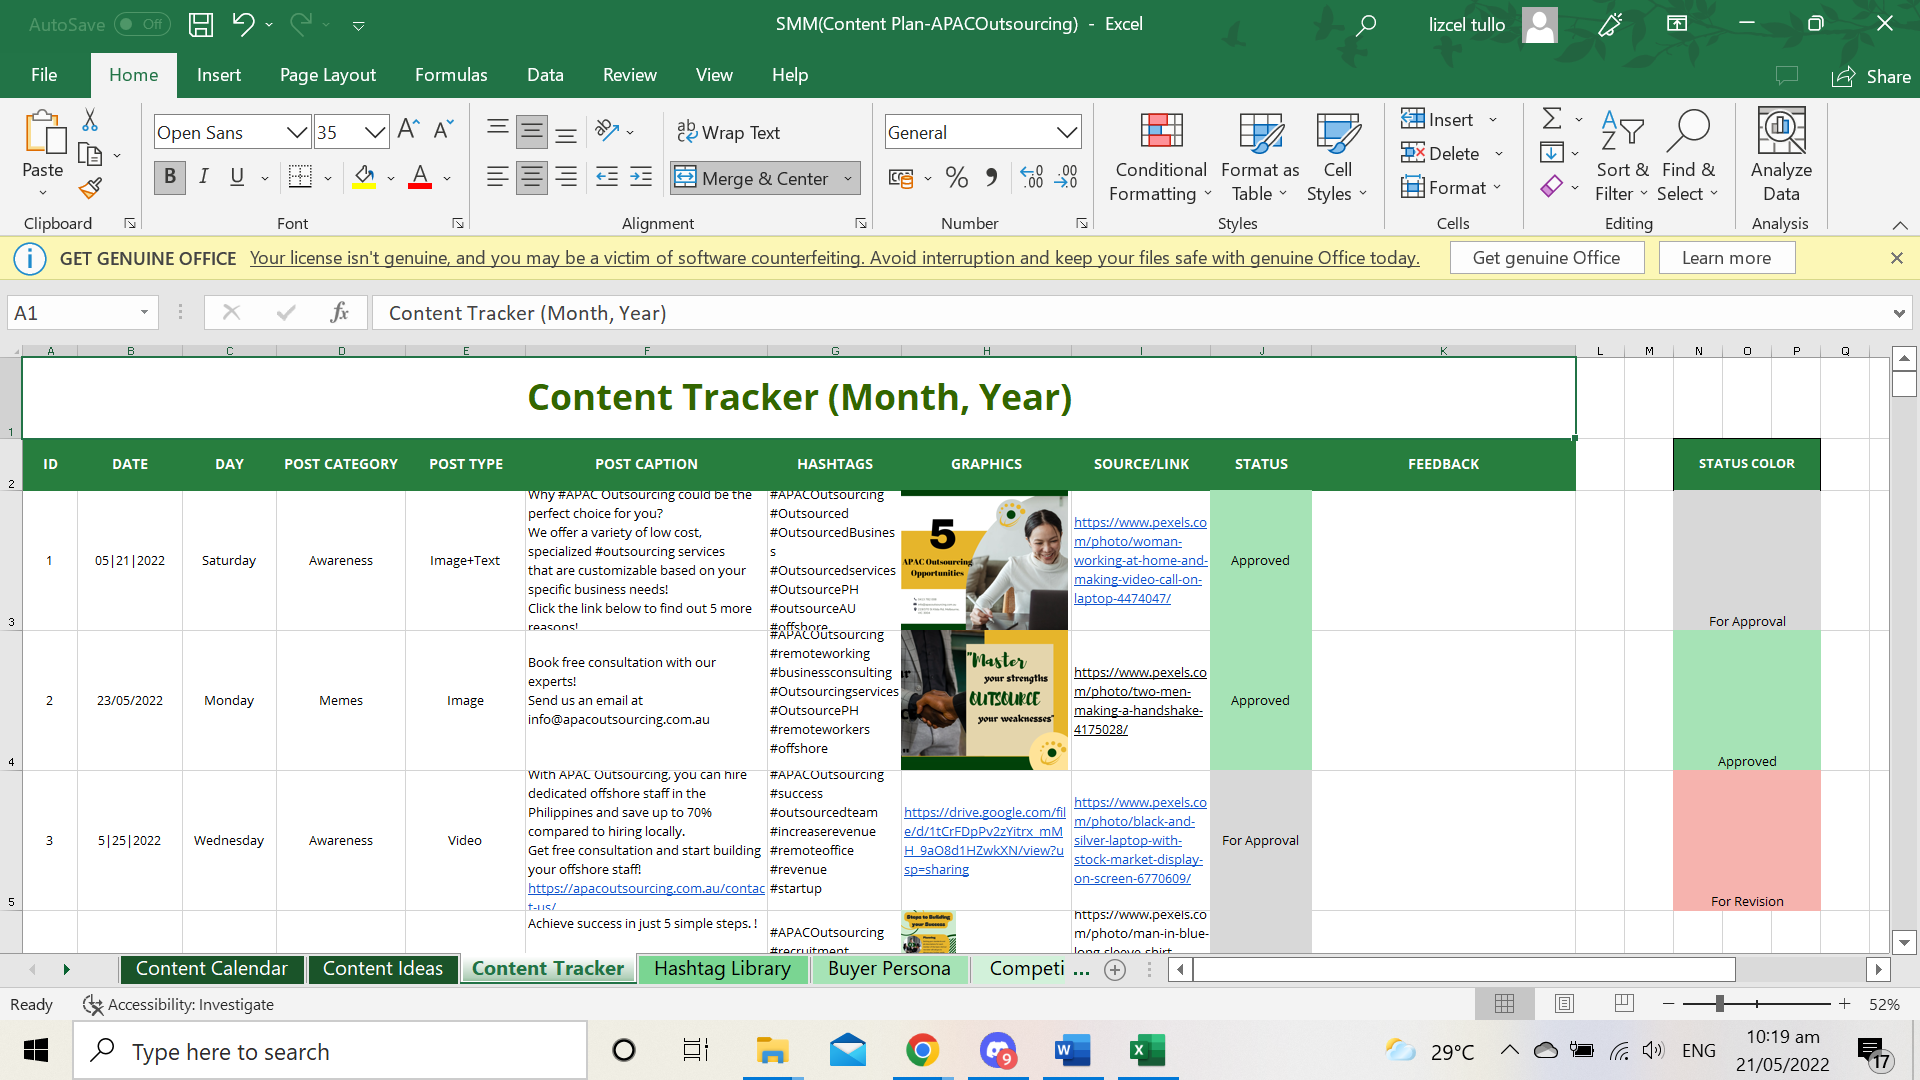Open the Page Layout ribbon tab
The width and height of the screenshot is (1920, 1080).
328,75
